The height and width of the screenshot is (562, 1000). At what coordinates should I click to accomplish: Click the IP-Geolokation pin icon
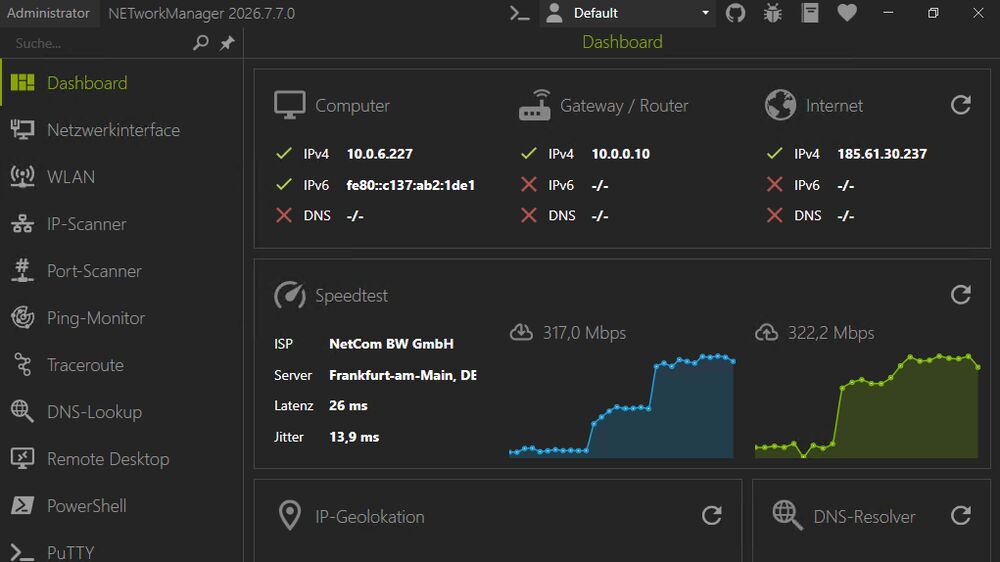pos(290,515)
